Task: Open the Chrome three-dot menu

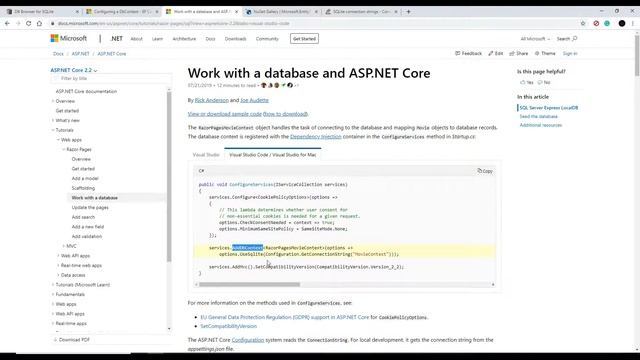Action: 633,24
